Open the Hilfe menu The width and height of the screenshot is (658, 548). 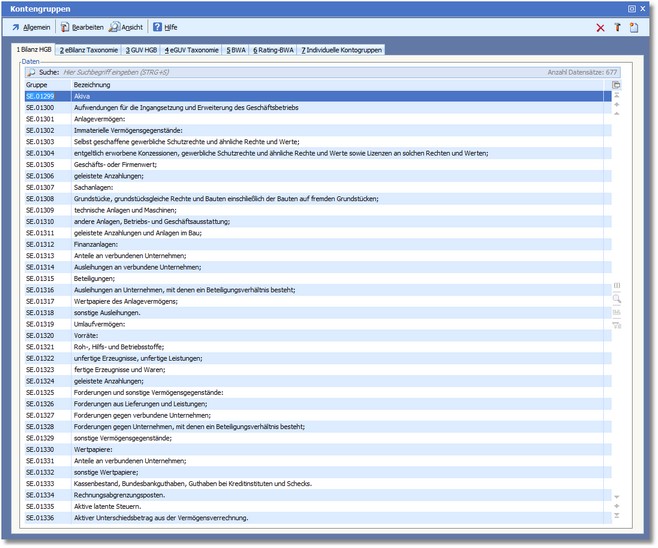coord(165,27)
